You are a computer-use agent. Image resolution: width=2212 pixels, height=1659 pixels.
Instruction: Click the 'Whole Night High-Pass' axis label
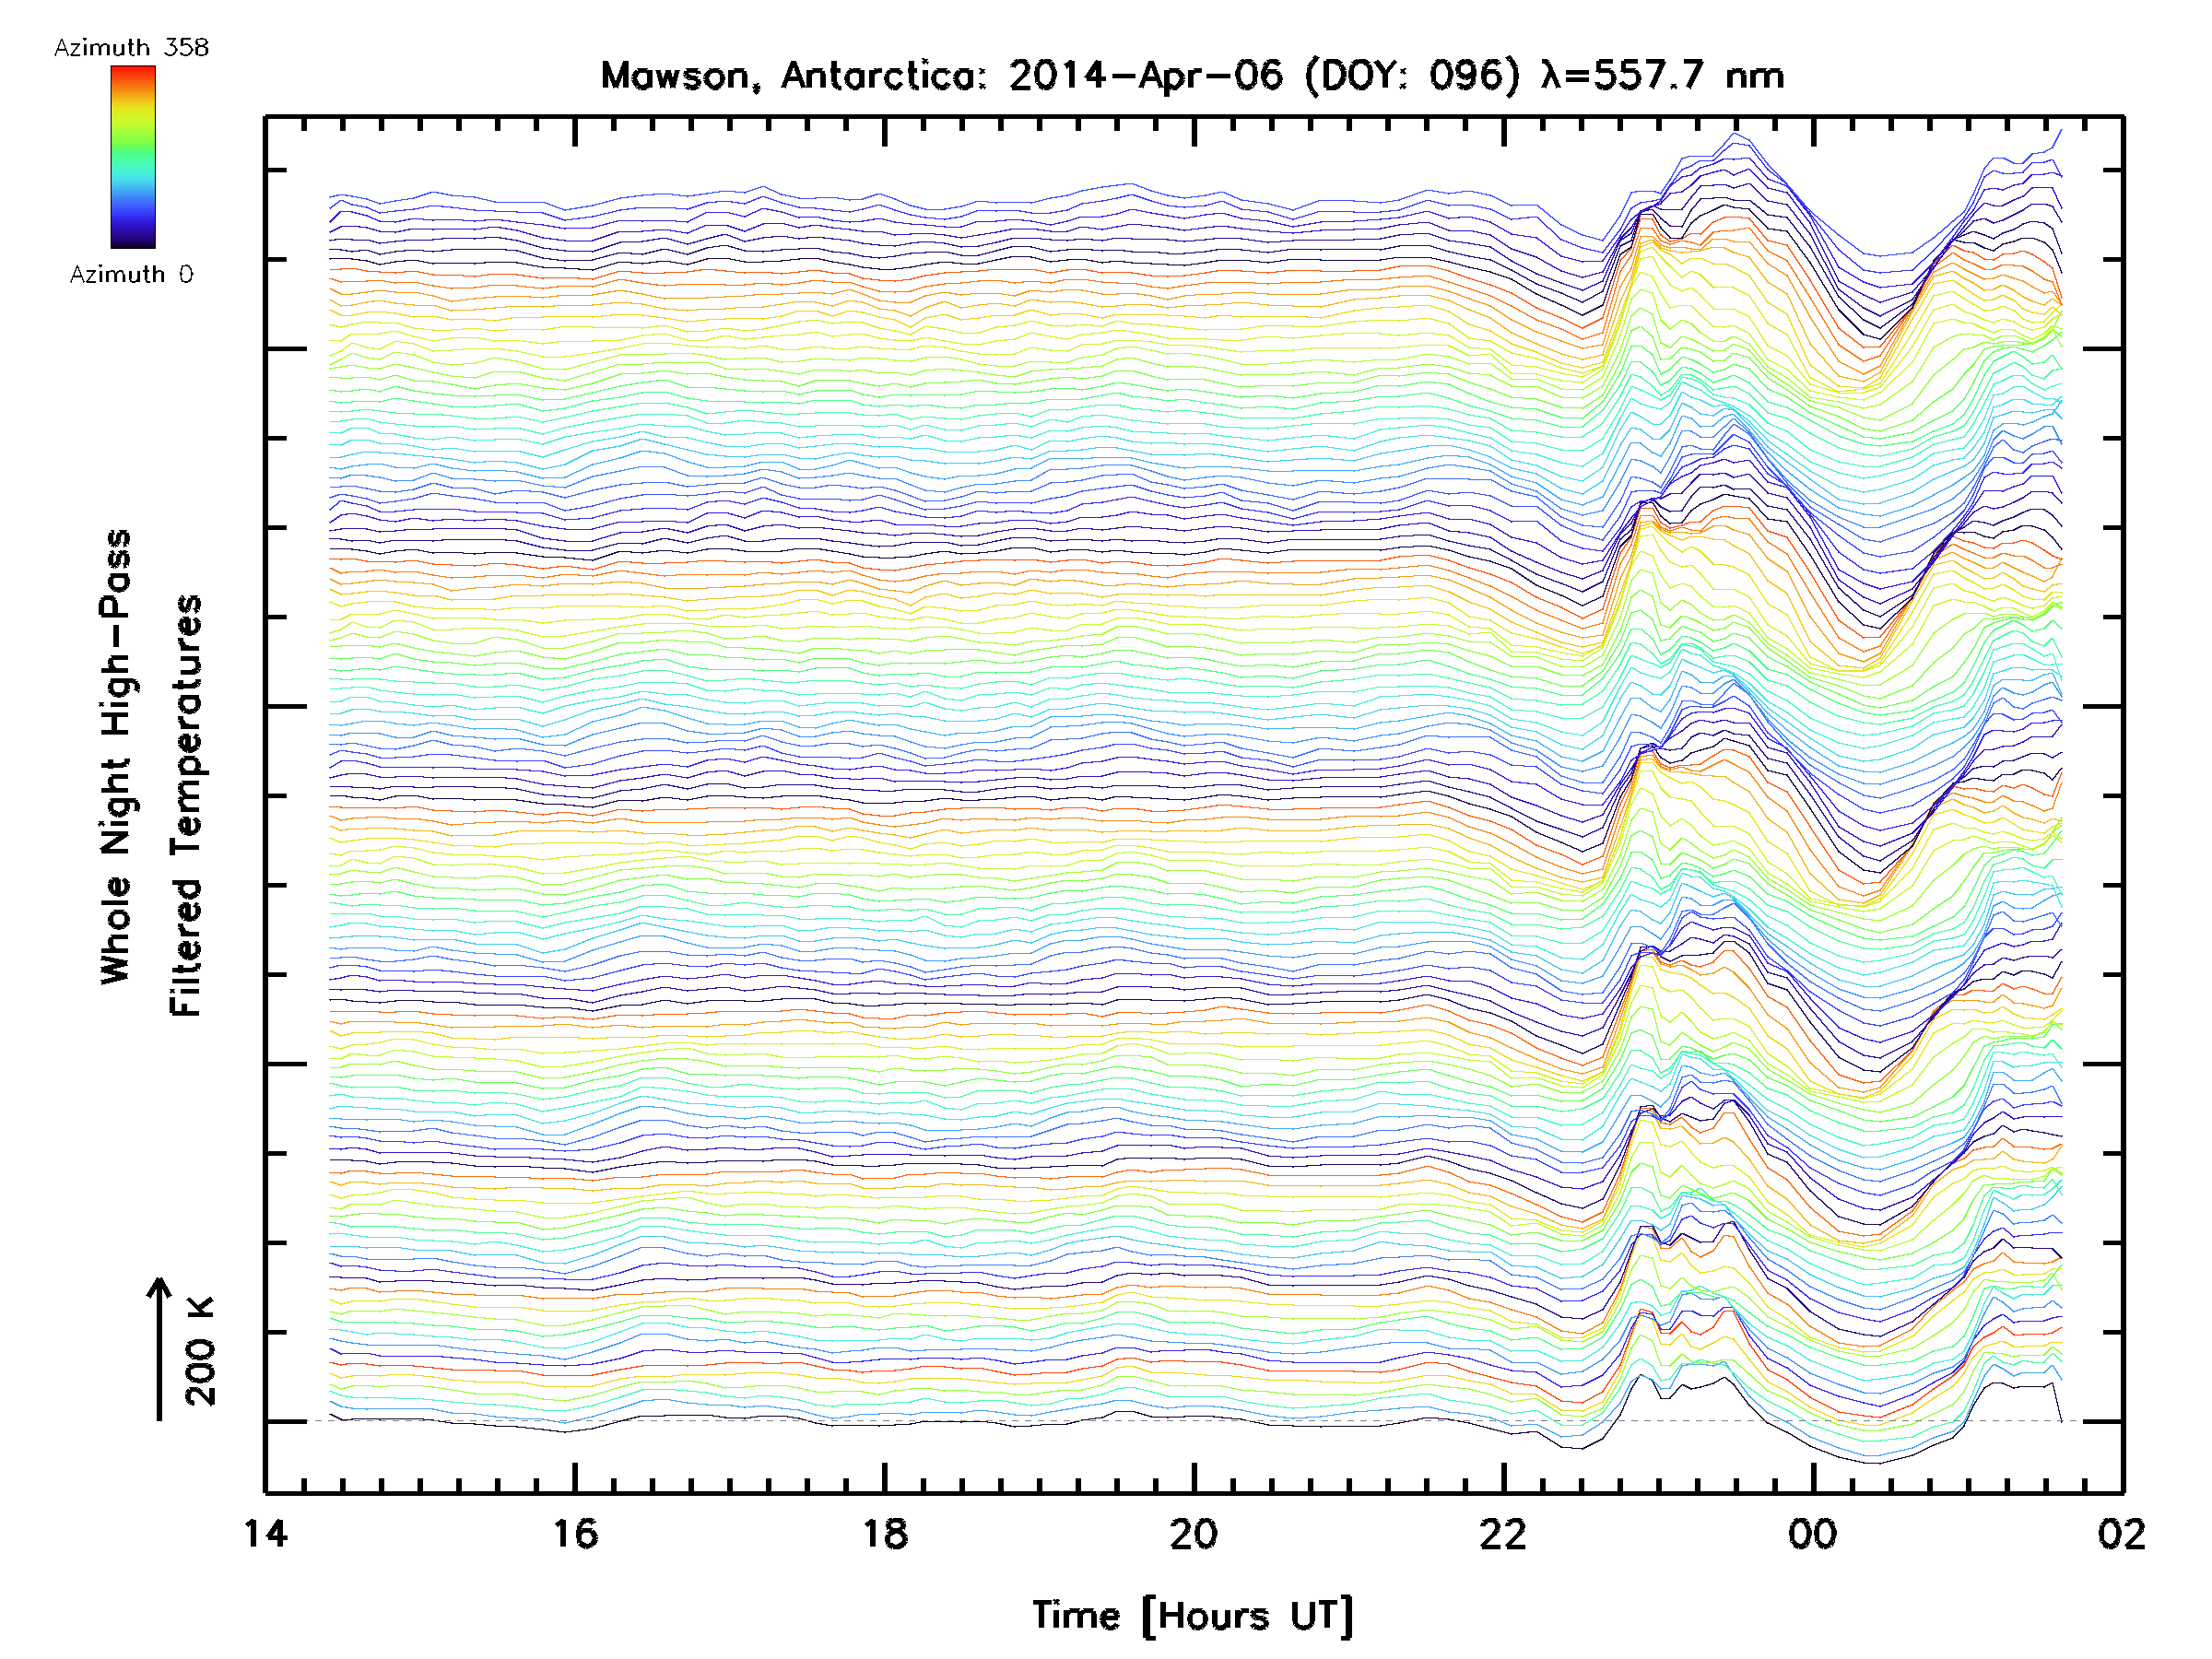pyautogui.click(x=116, y=757)
